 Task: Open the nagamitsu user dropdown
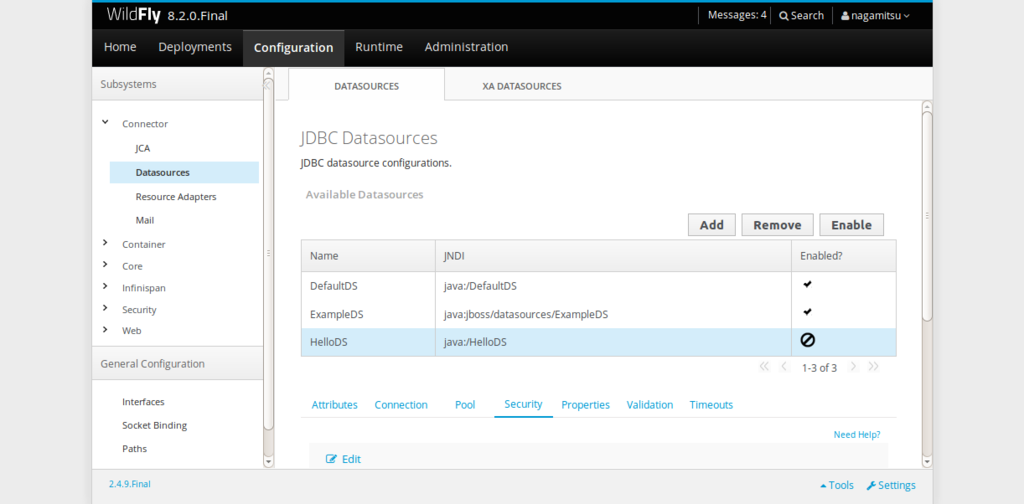(x=875, y=16)
